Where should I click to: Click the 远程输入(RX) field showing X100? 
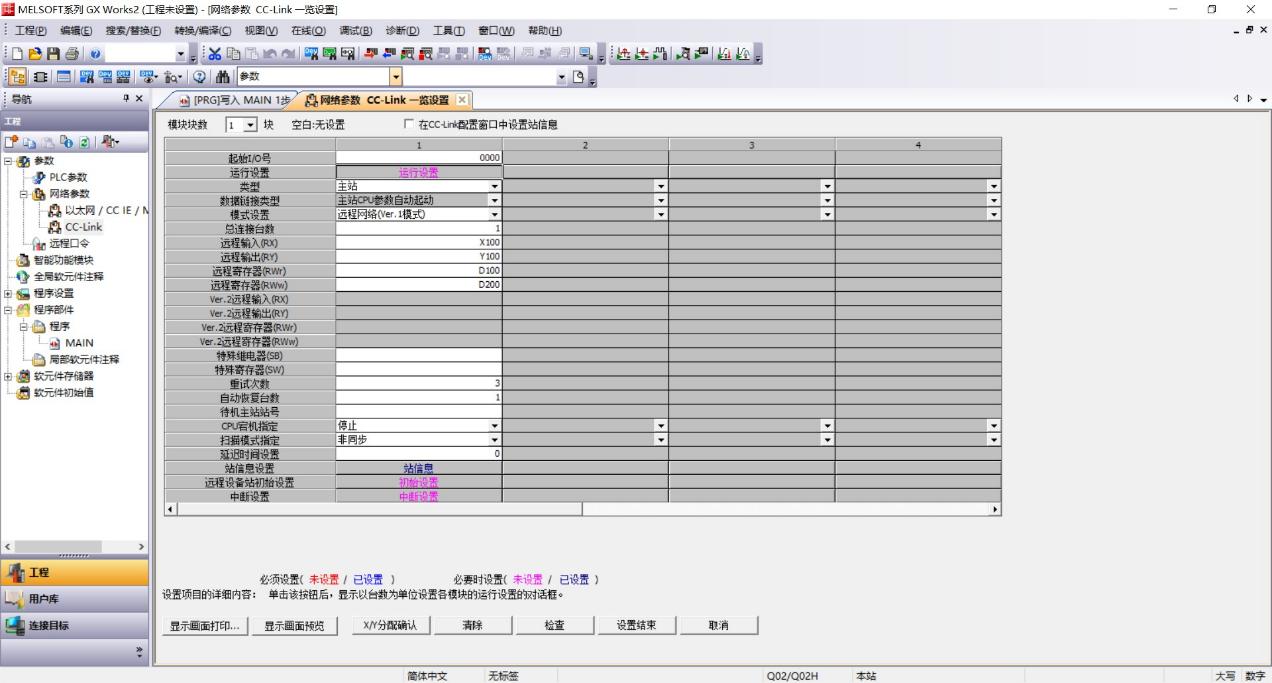pyautogui.click(x=419, y=242)
